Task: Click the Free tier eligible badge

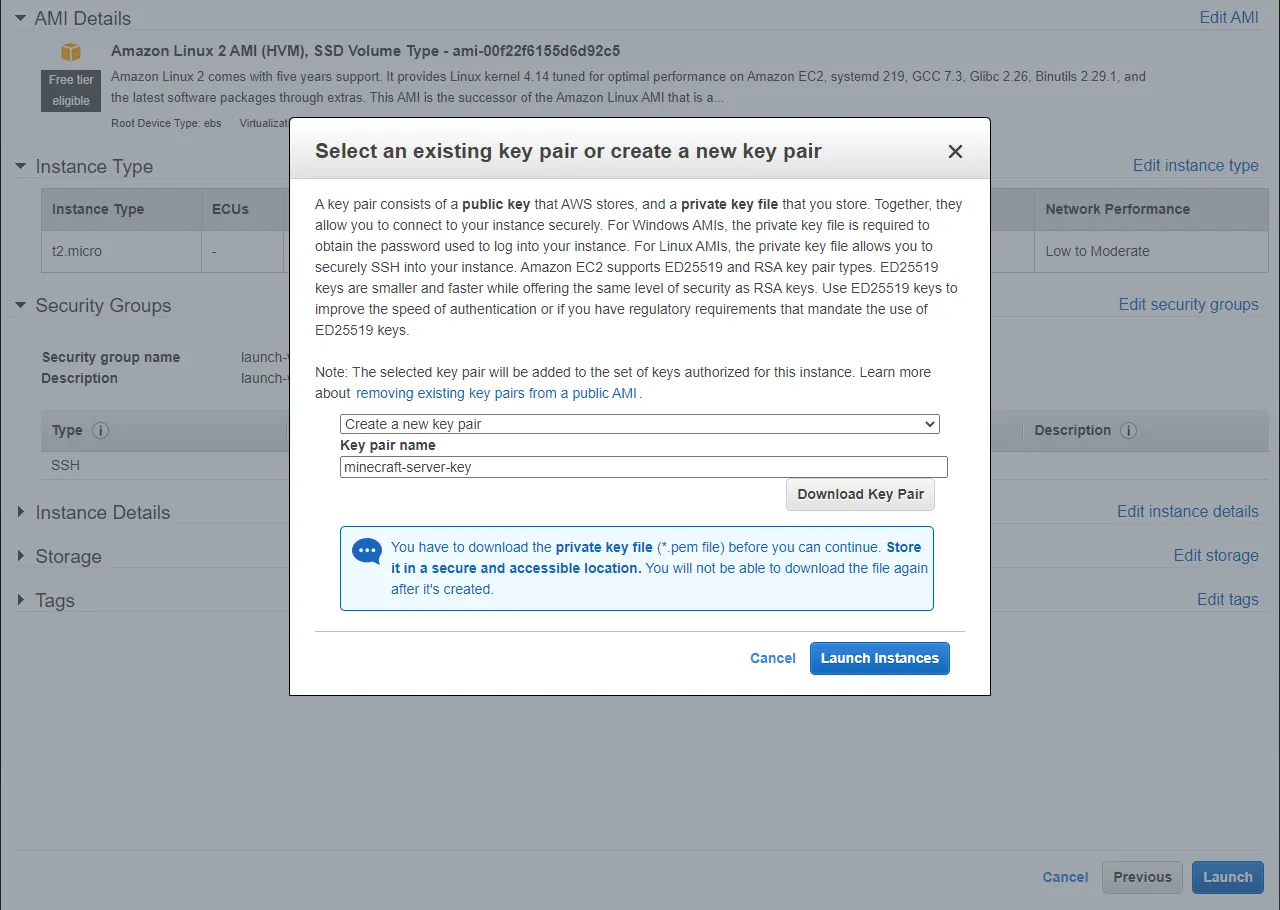Action: (71, 90)
